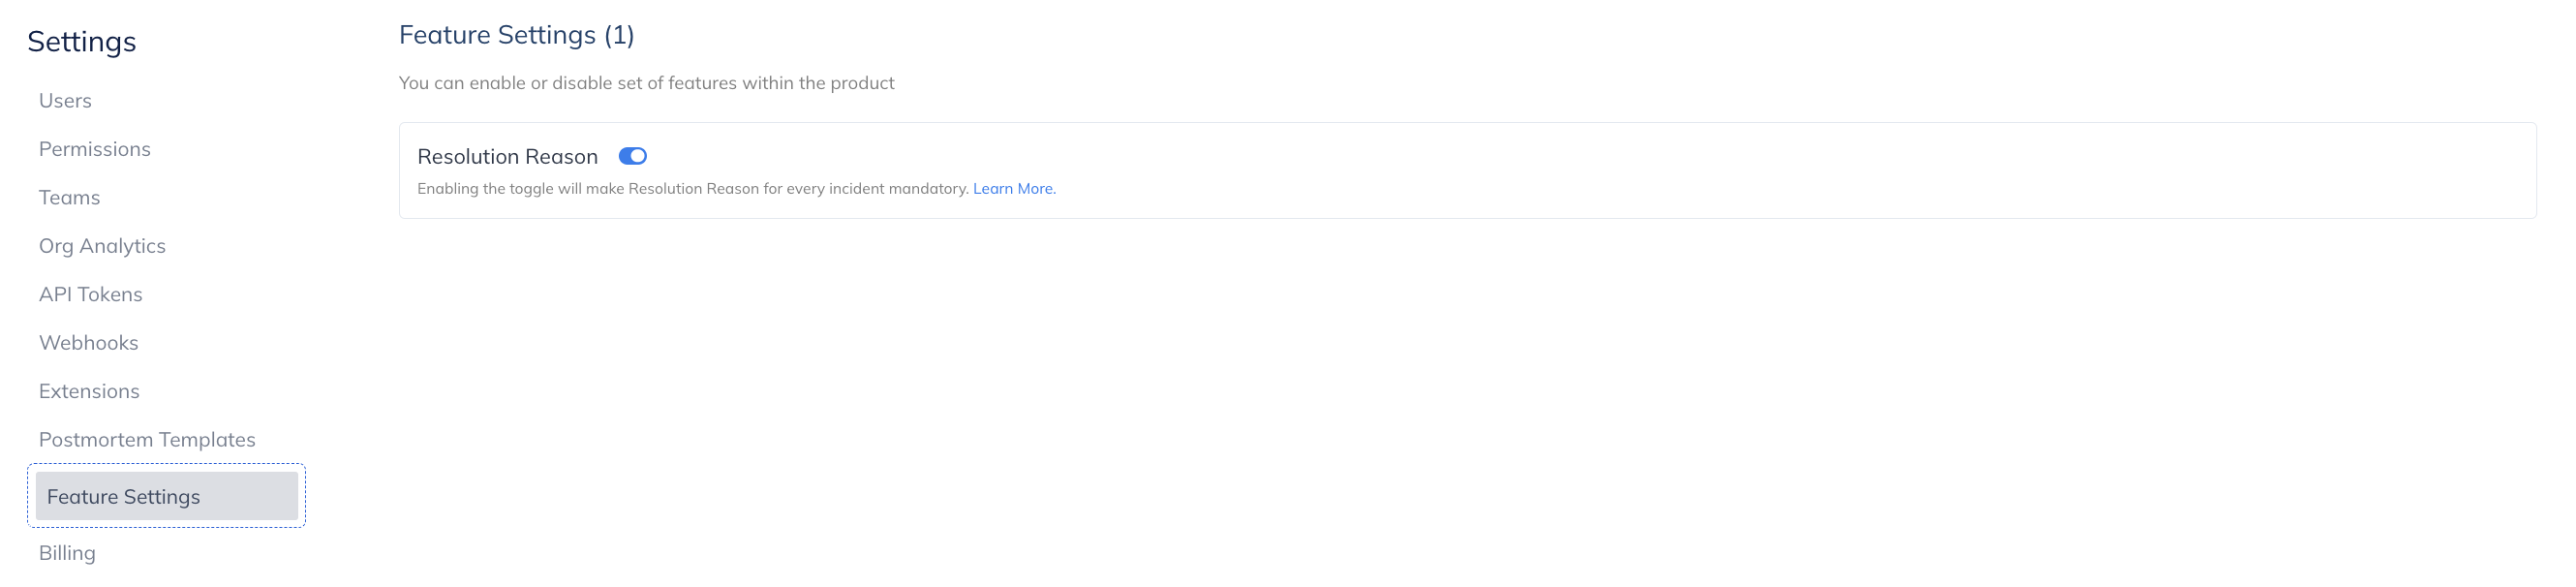The height and width of the screenshot is (587, 2576).
Task: Click the word mandatory in toggle description
Action: (931, 189)
